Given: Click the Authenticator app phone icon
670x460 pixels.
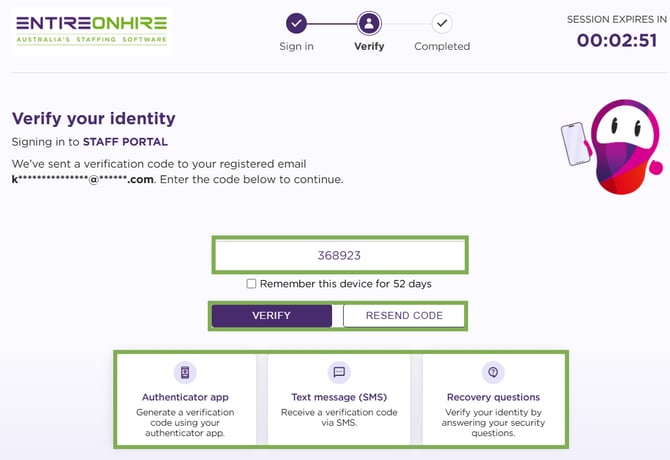Looking at the screenshot, I should [187, 373].
